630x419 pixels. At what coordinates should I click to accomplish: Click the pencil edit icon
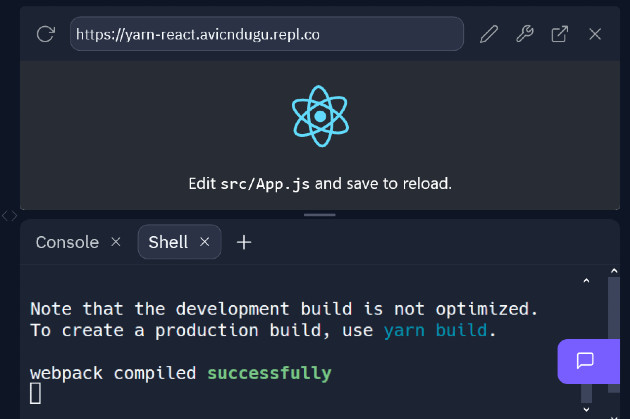coord(489,34)
